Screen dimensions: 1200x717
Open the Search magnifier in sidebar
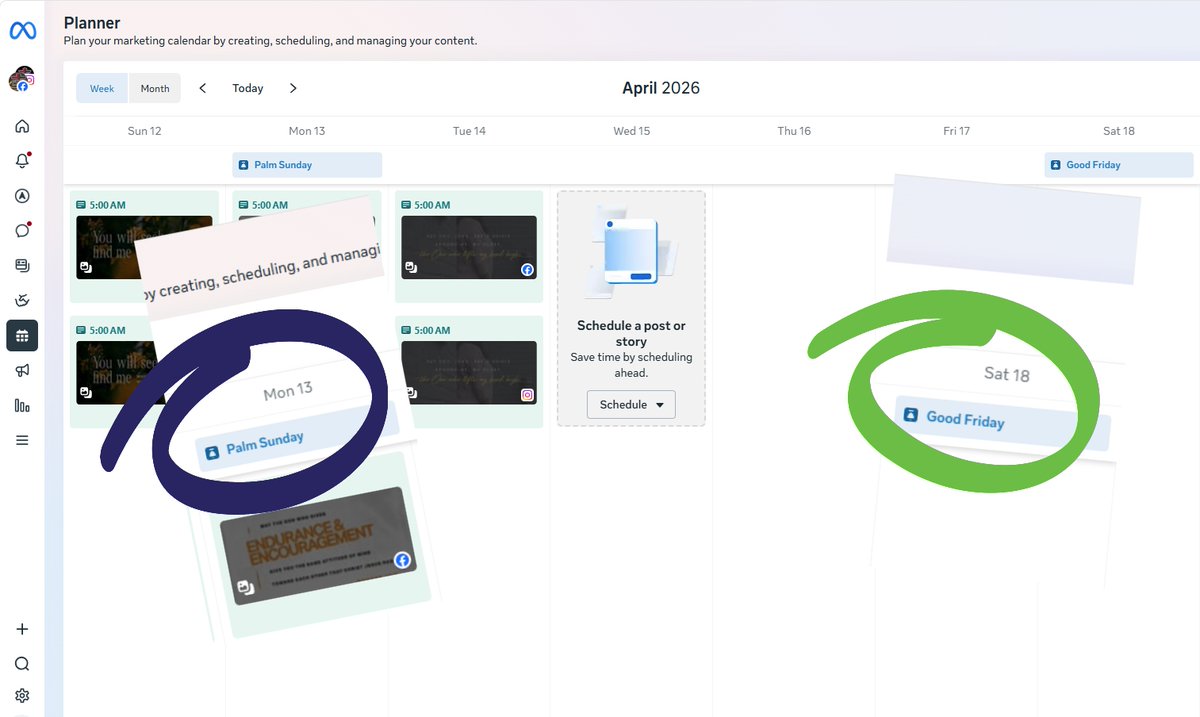click(22, 664)
